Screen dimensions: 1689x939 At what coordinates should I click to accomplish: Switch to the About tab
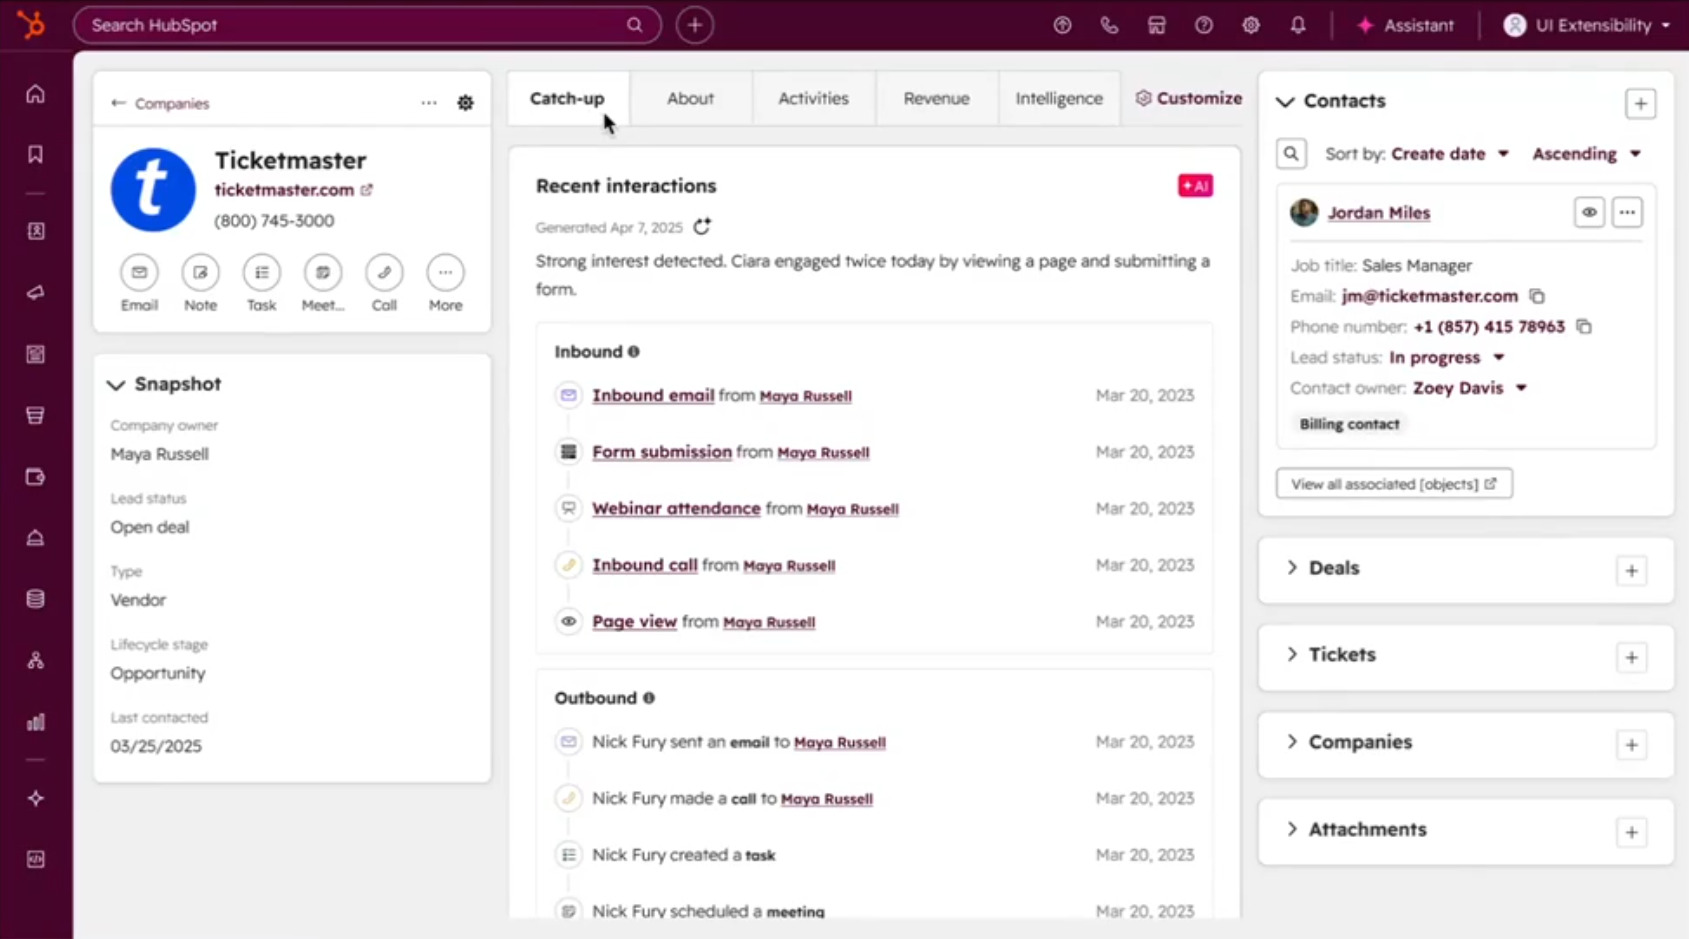click(x=690, y=98)
